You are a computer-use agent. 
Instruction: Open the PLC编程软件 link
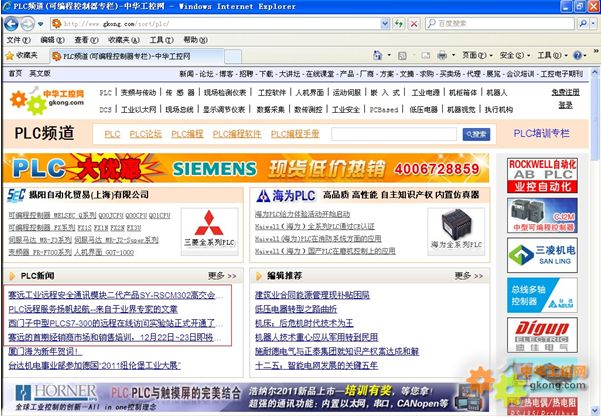tap(237, 134)
